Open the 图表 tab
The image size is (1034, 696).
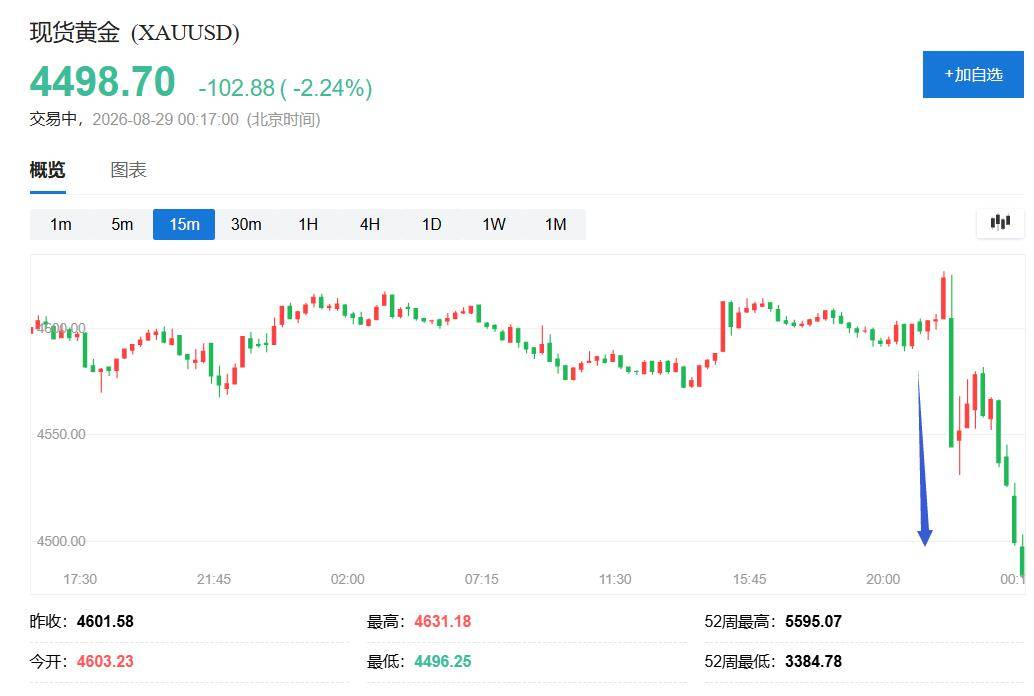(129, 170)
